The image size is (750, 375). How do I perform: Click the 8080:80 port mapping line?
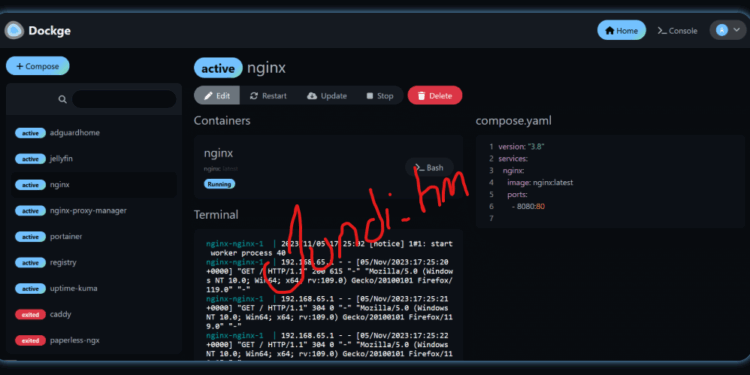(528, 207)
